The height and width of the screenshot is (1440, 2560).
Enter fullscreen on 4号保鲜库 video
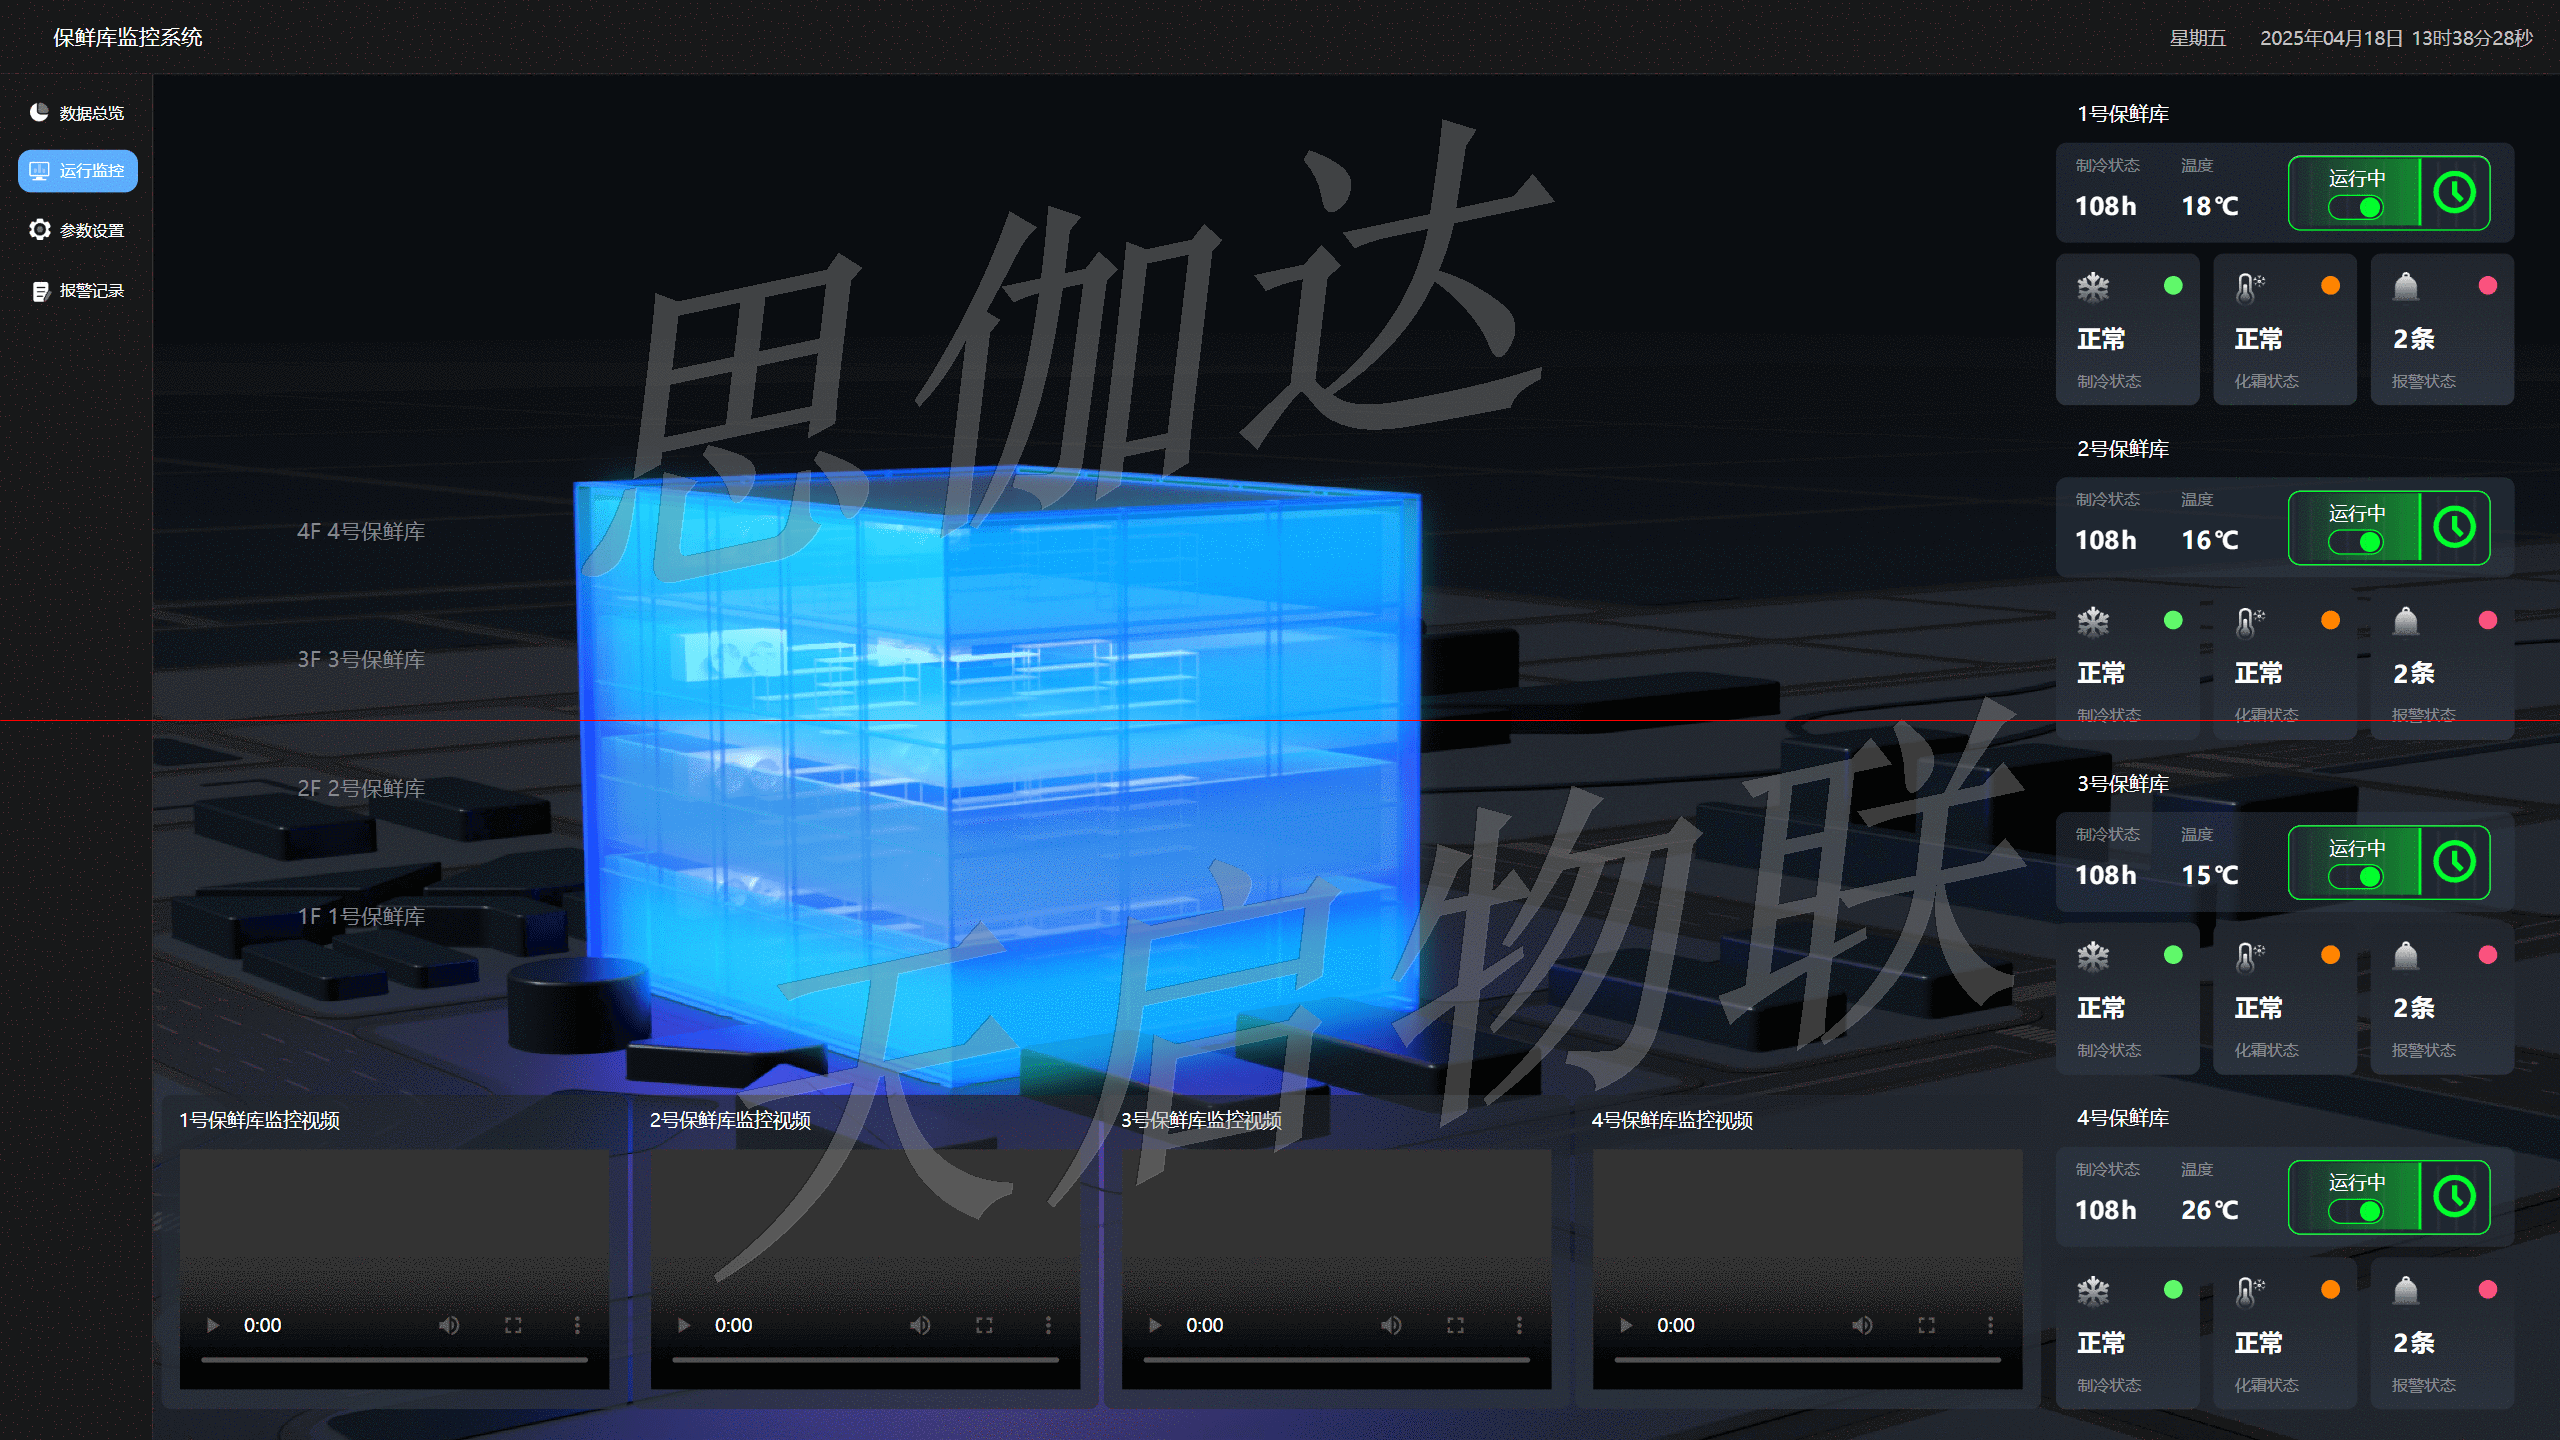[1926, 1325]
